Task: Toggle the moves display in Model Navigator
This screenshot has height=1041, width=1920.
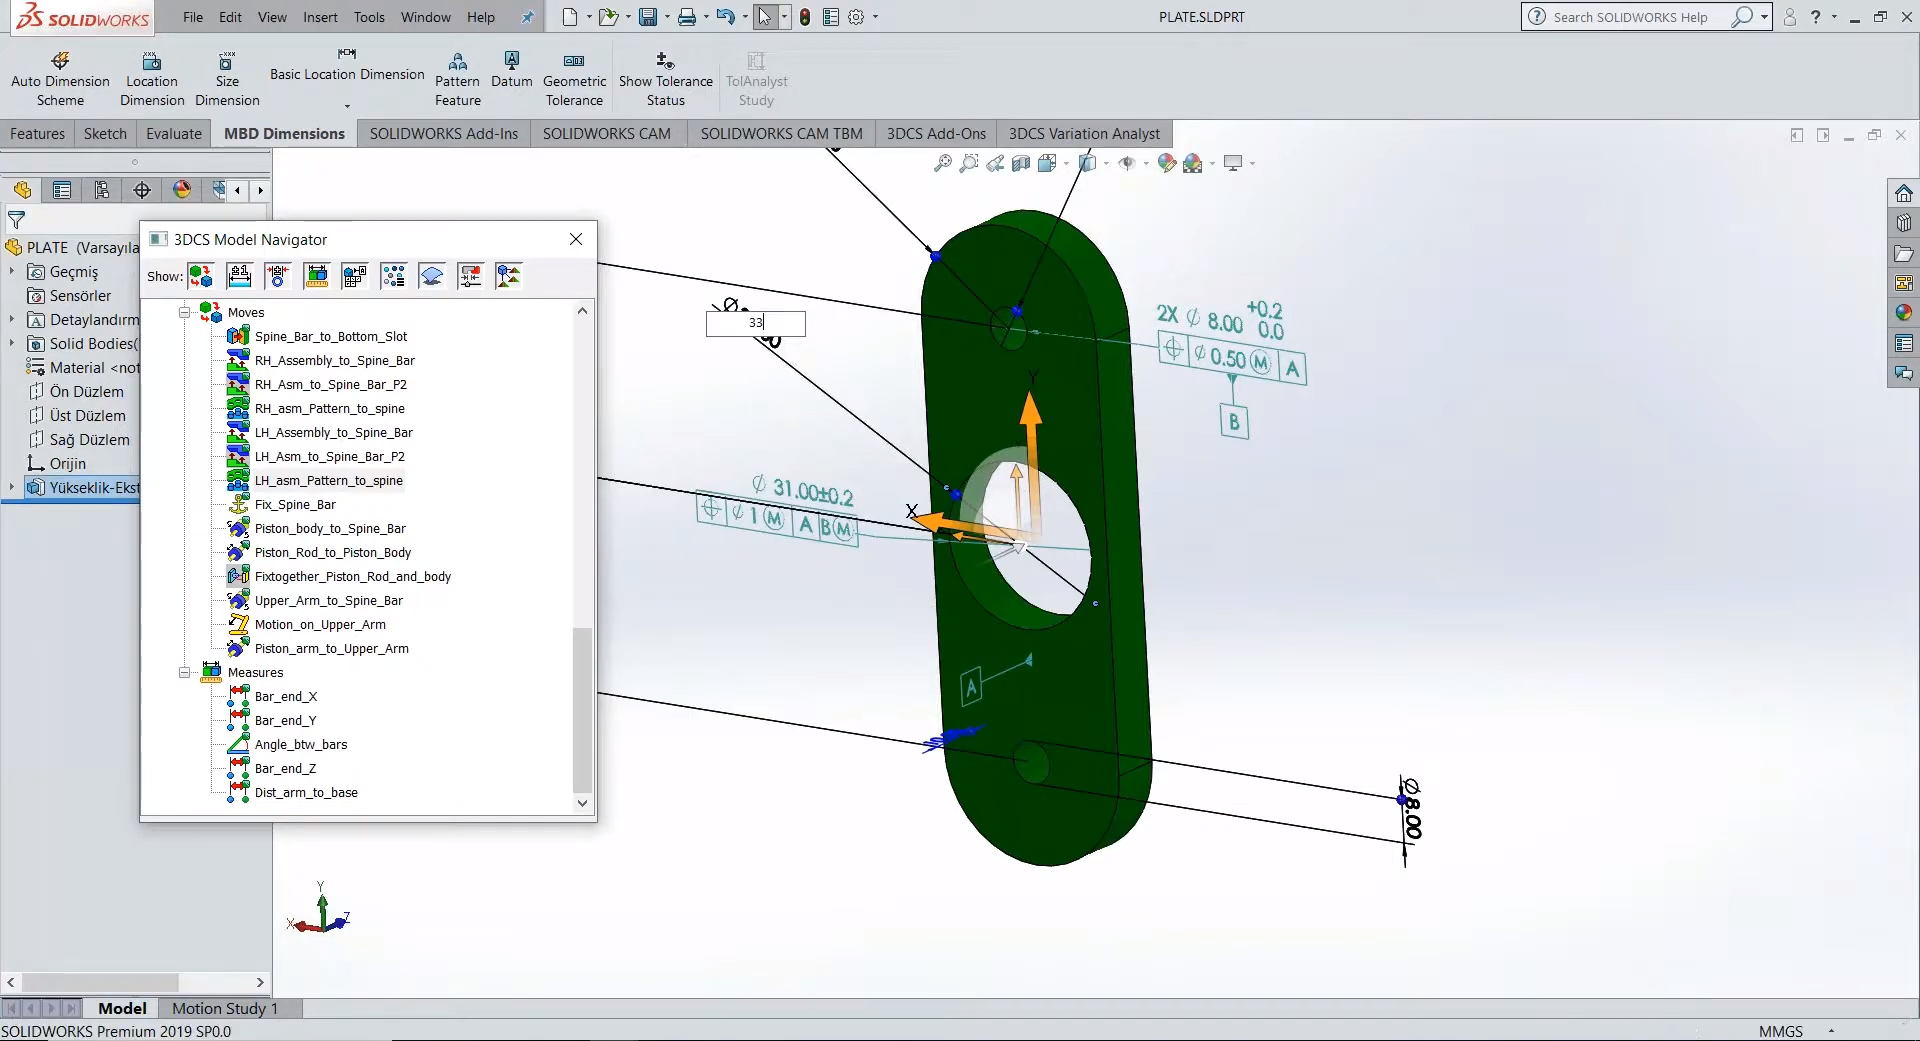Action: pos(201,276)
